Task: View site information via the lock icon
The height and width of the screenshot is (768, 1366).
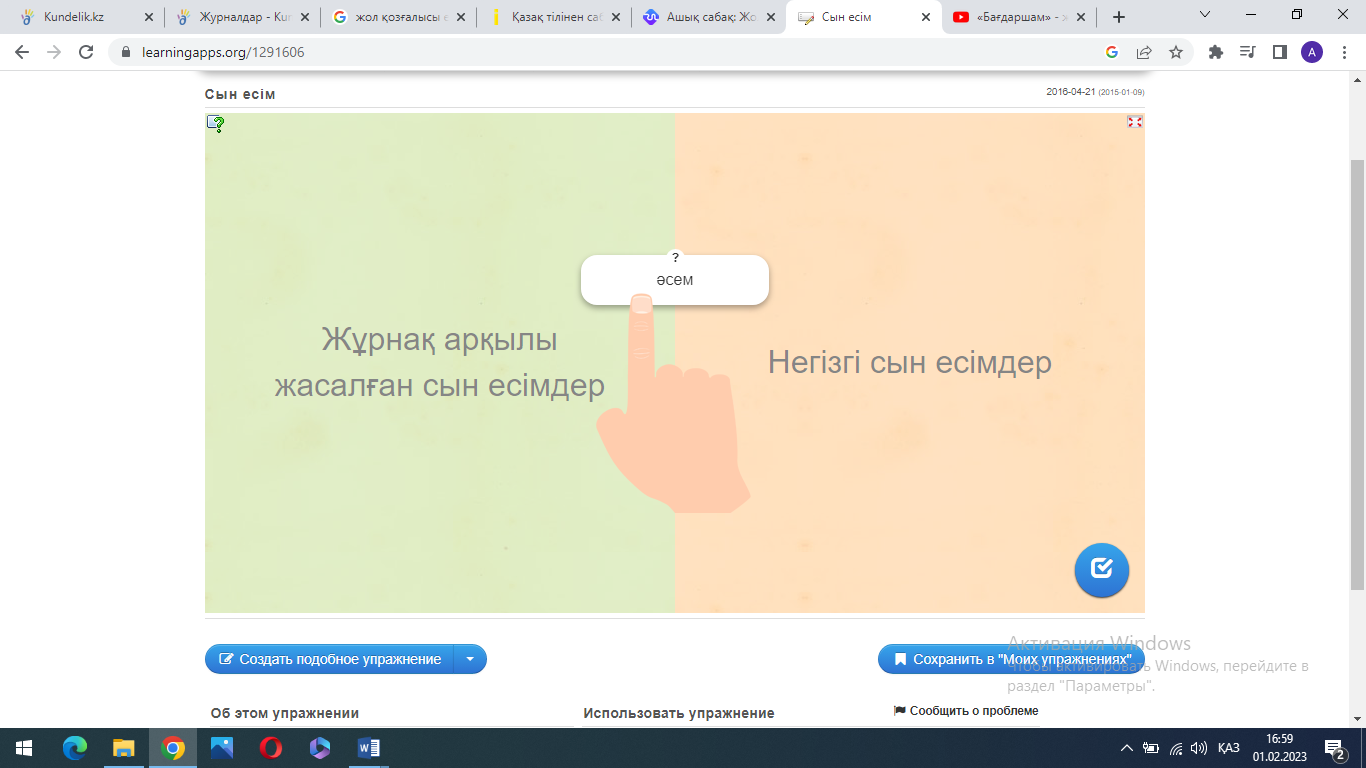Action: 126,52
